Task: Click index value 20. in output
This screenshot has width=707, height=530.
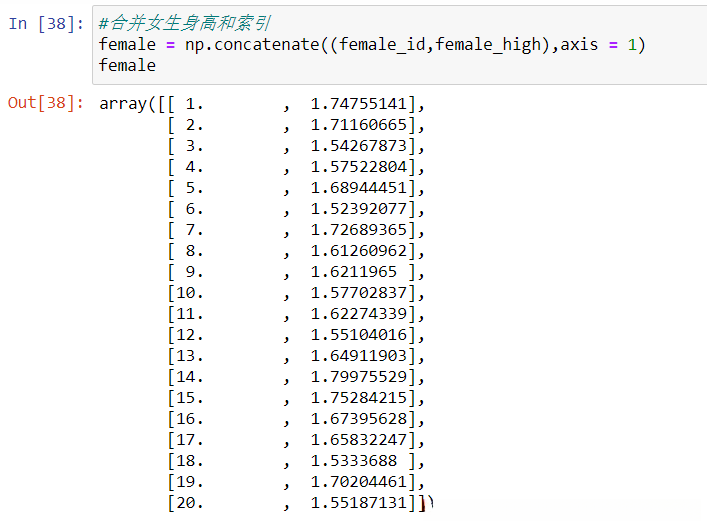Action: click(190, 503)
